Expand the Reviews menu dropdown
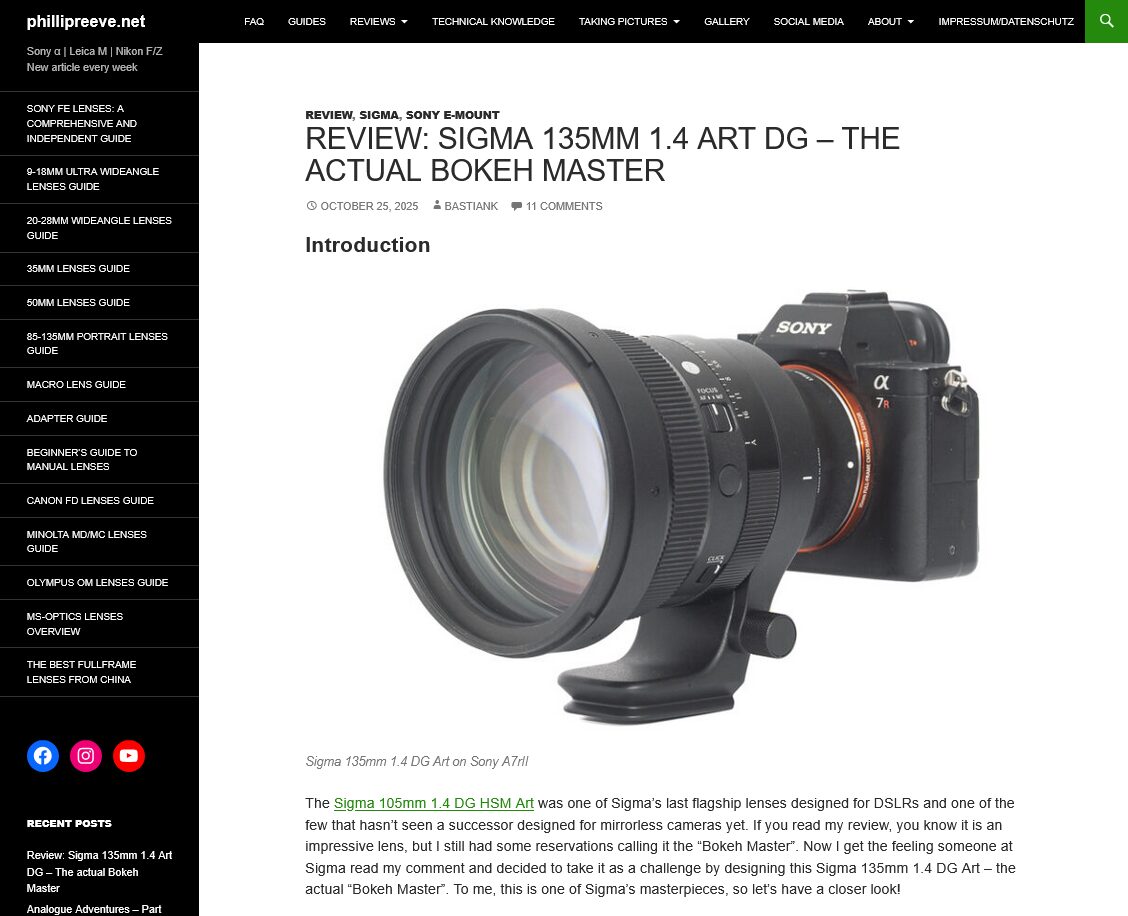1128x916 pixels. pyautogui.click(x=378, y=21)
